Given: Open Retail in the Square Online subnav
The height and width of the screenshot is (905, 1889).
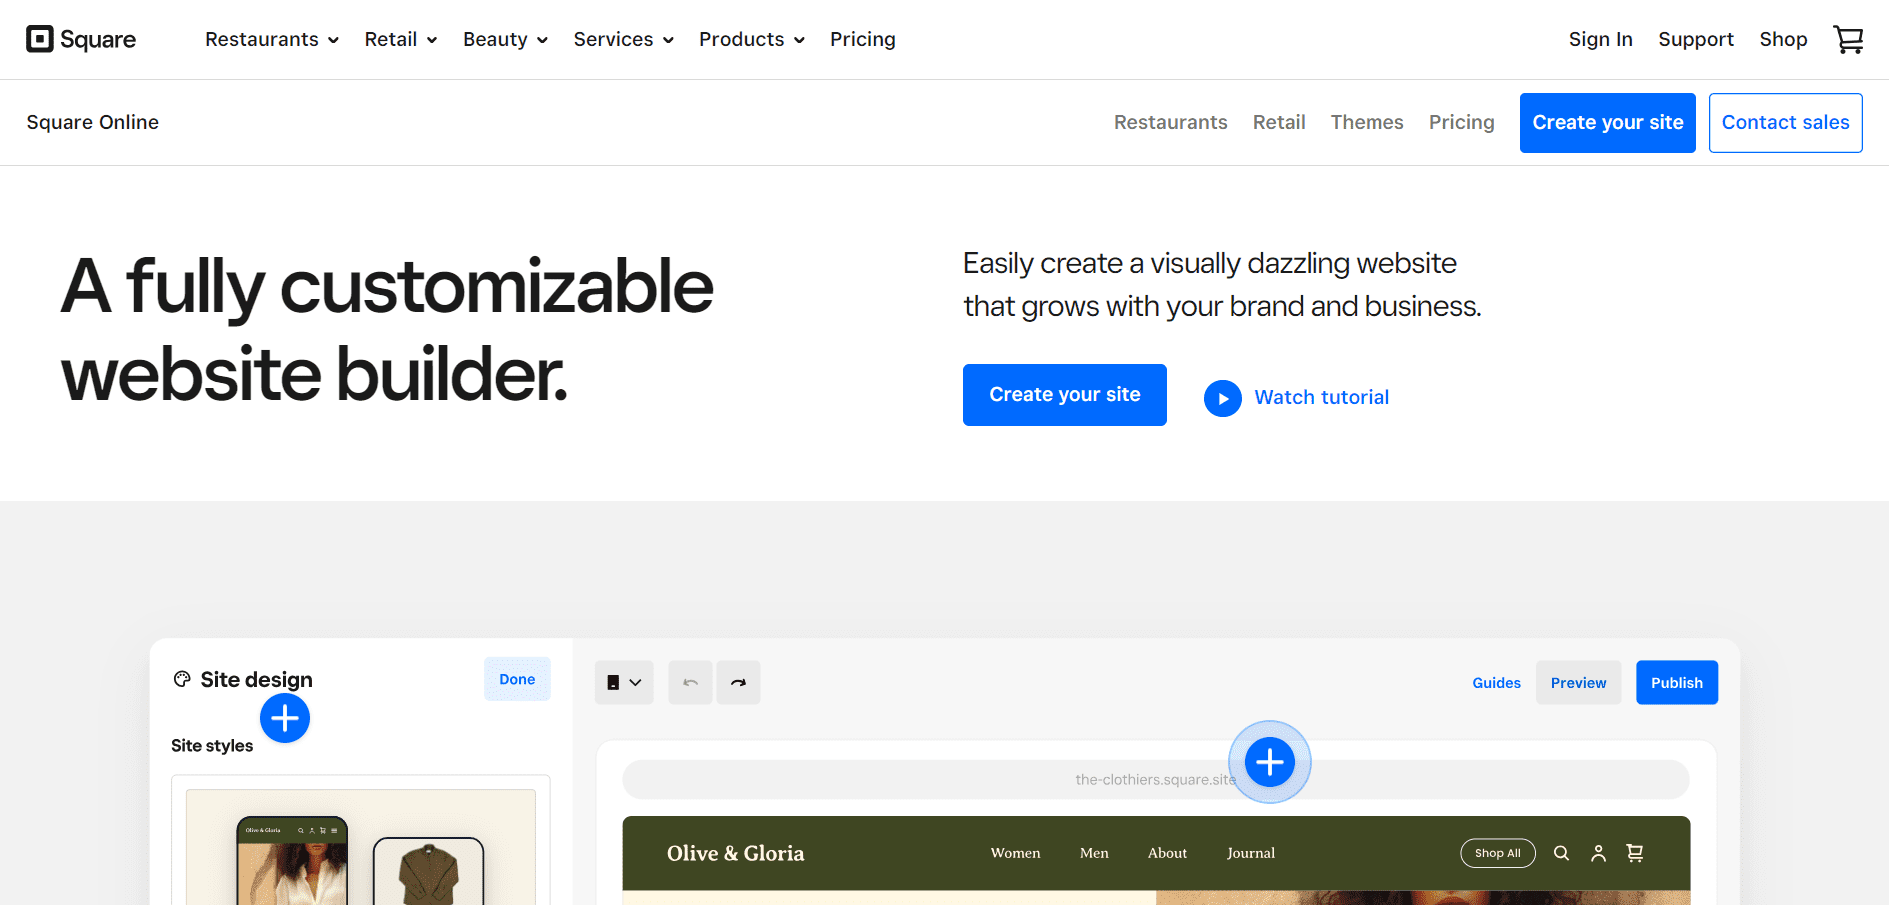Looking at the screenshot, I should (x=1279, y=122).
